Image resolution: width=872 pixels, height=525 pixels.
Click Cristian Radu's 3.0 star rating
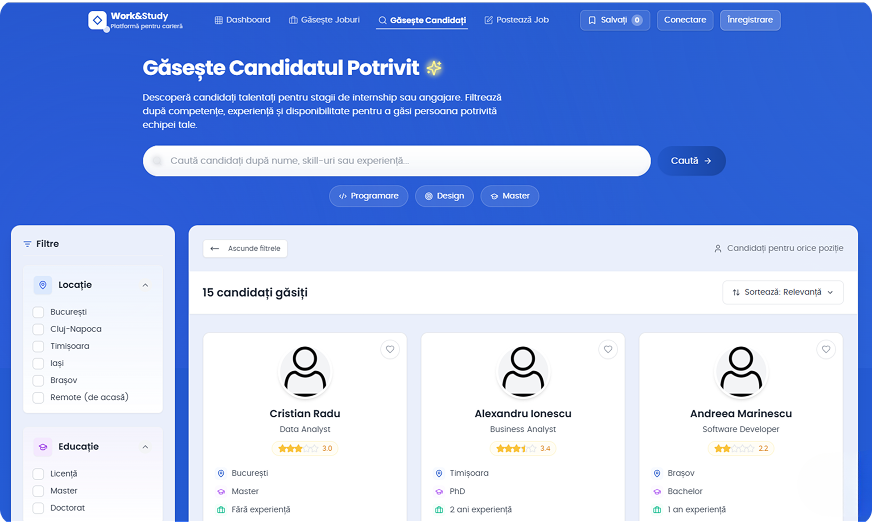[x=305, y=449]
